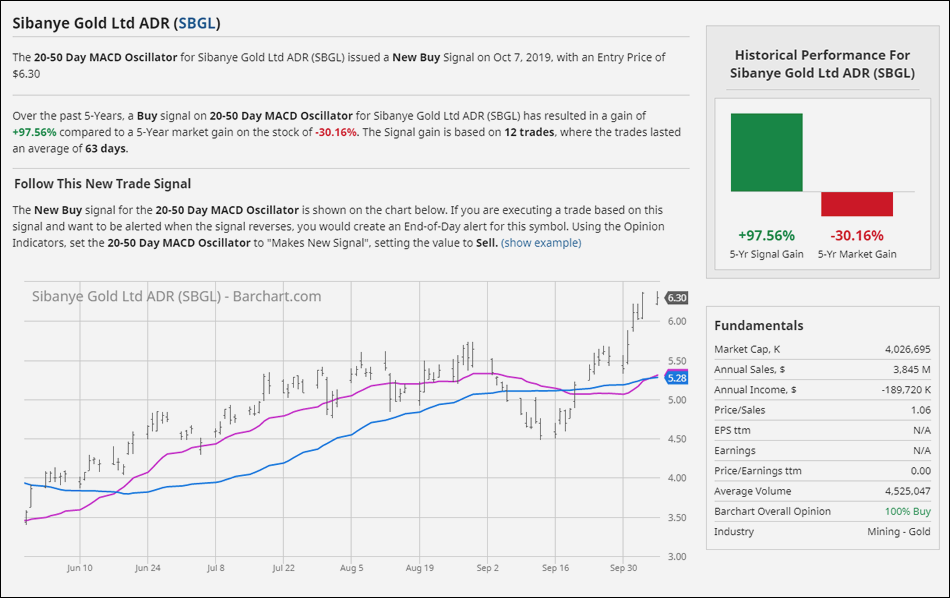The image size is (950, 598).
Task: Open the SBGL ticker link in heading
Action: pos(197,23)
